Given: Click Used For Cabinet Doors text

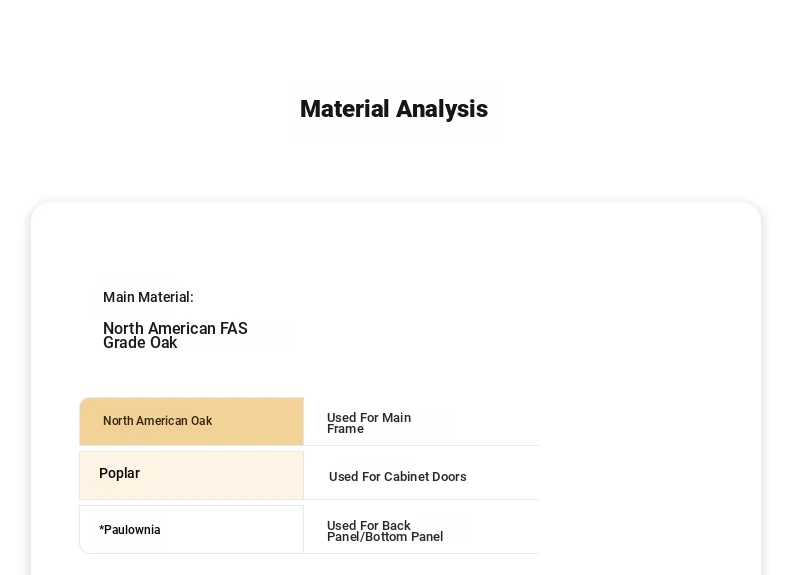Looking at the screenshot, I should (398, 477).
